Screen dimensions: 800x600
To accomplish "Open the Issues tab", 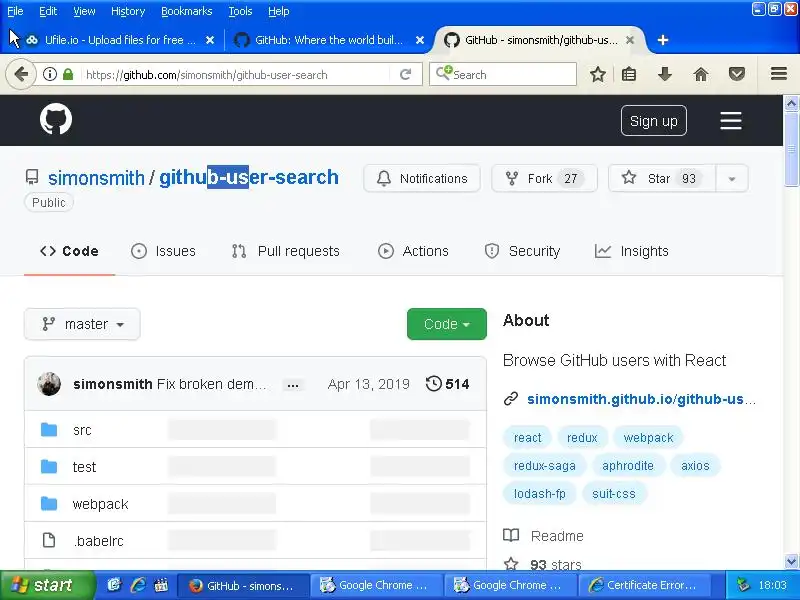I will (163, 251).
